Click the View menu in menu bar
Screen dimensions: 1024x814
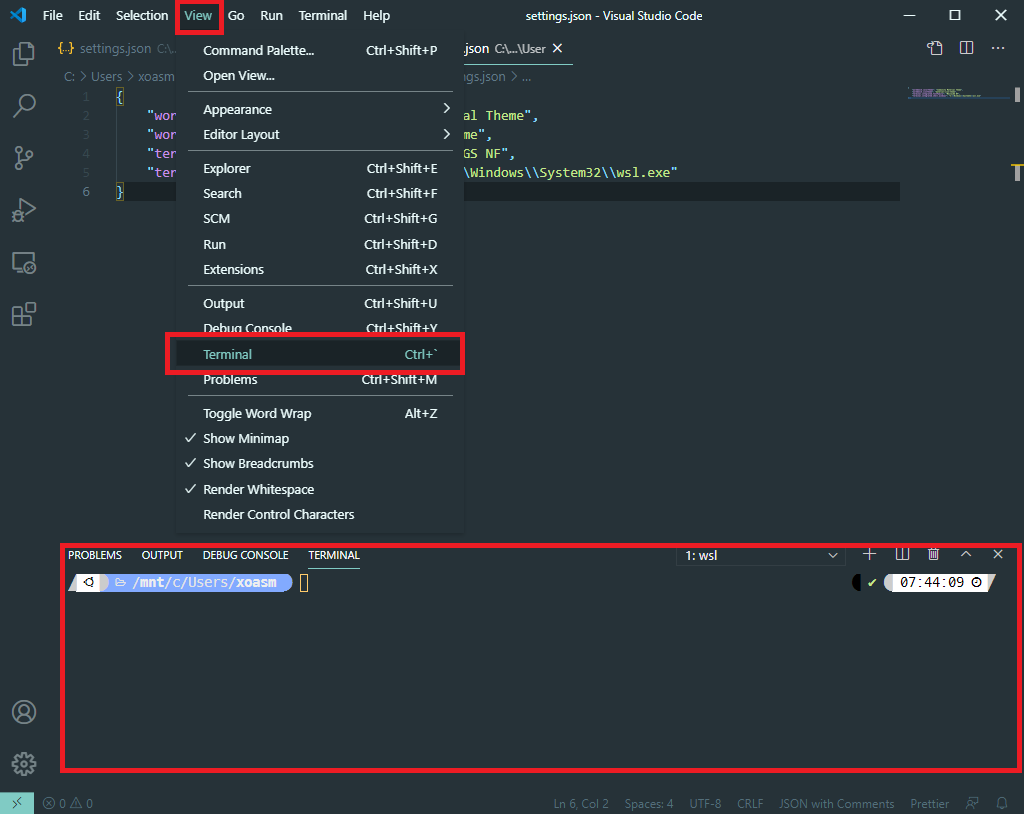198,15
